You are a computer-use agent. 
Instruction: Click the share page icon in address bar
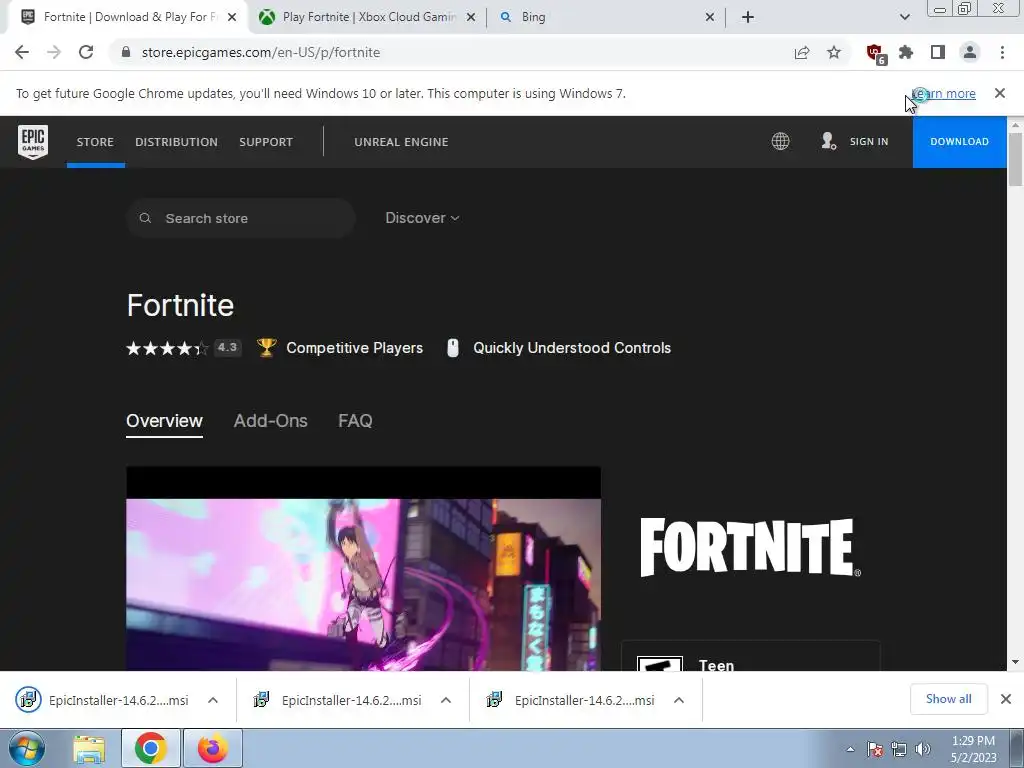(x=802, y=52)
